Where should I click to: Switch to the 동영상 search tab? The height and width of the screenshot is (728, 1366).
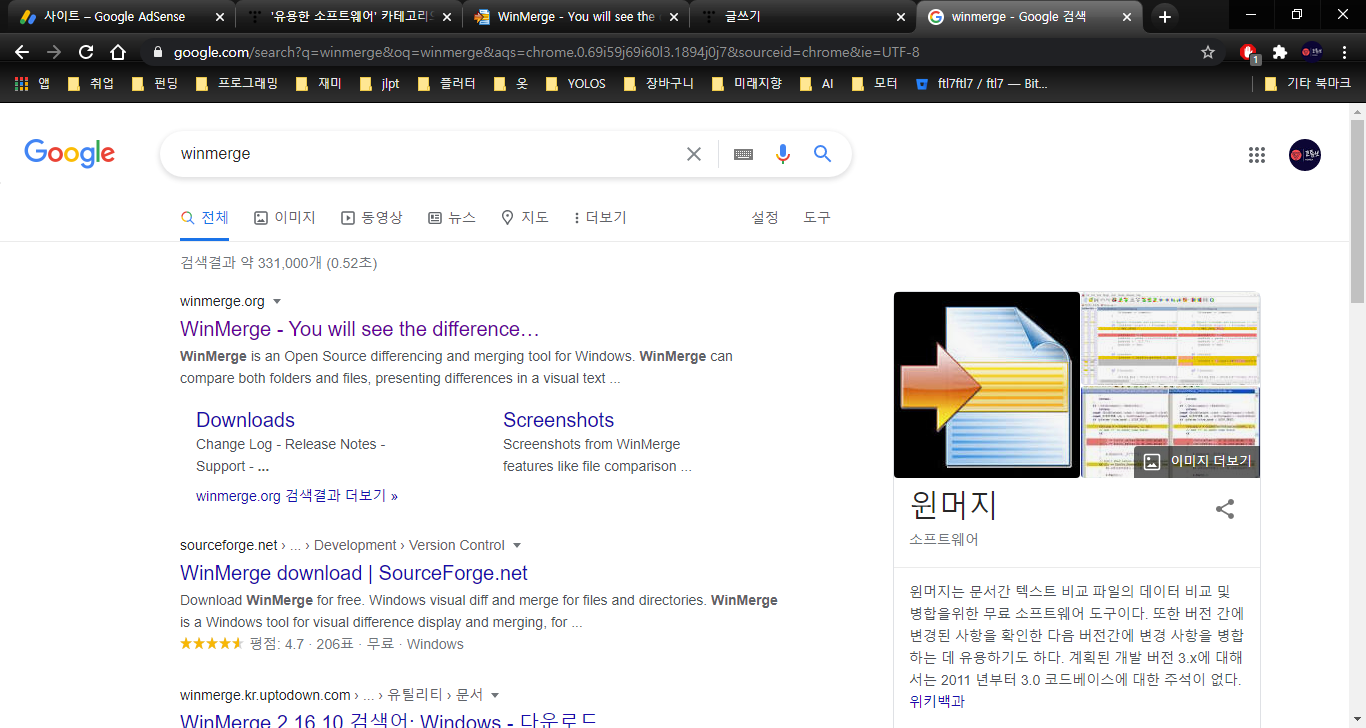[372, 217]
